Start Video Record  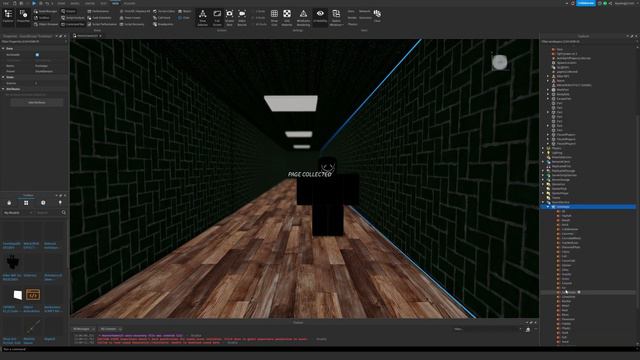(242, 18)
